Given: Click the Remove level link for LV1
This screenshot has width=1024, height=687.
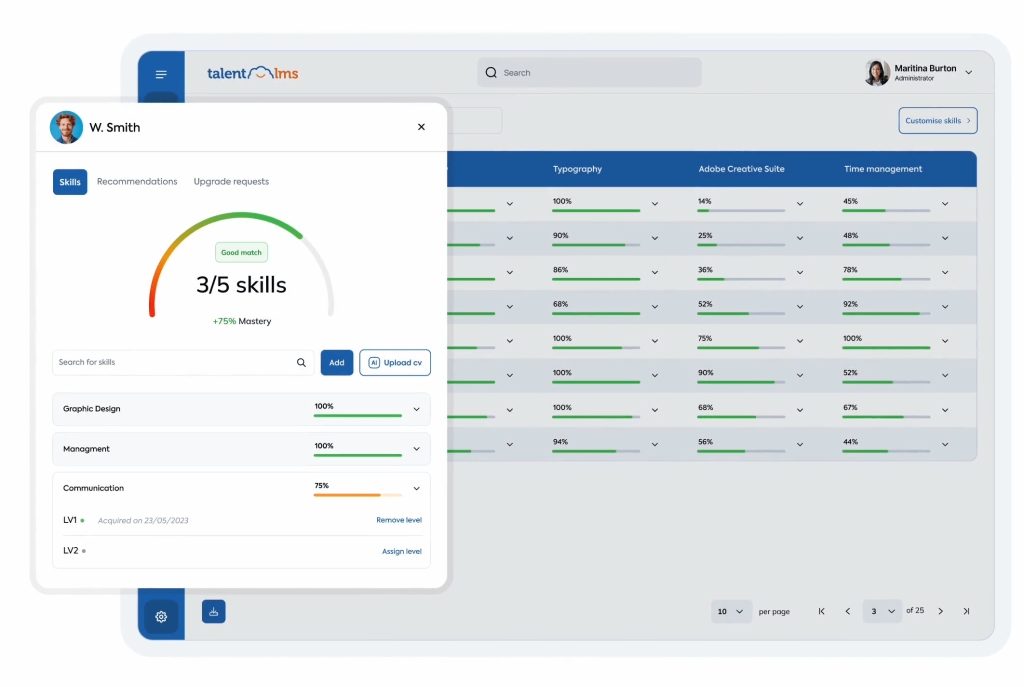Looking at the screenshot, I should pos(399,520).
